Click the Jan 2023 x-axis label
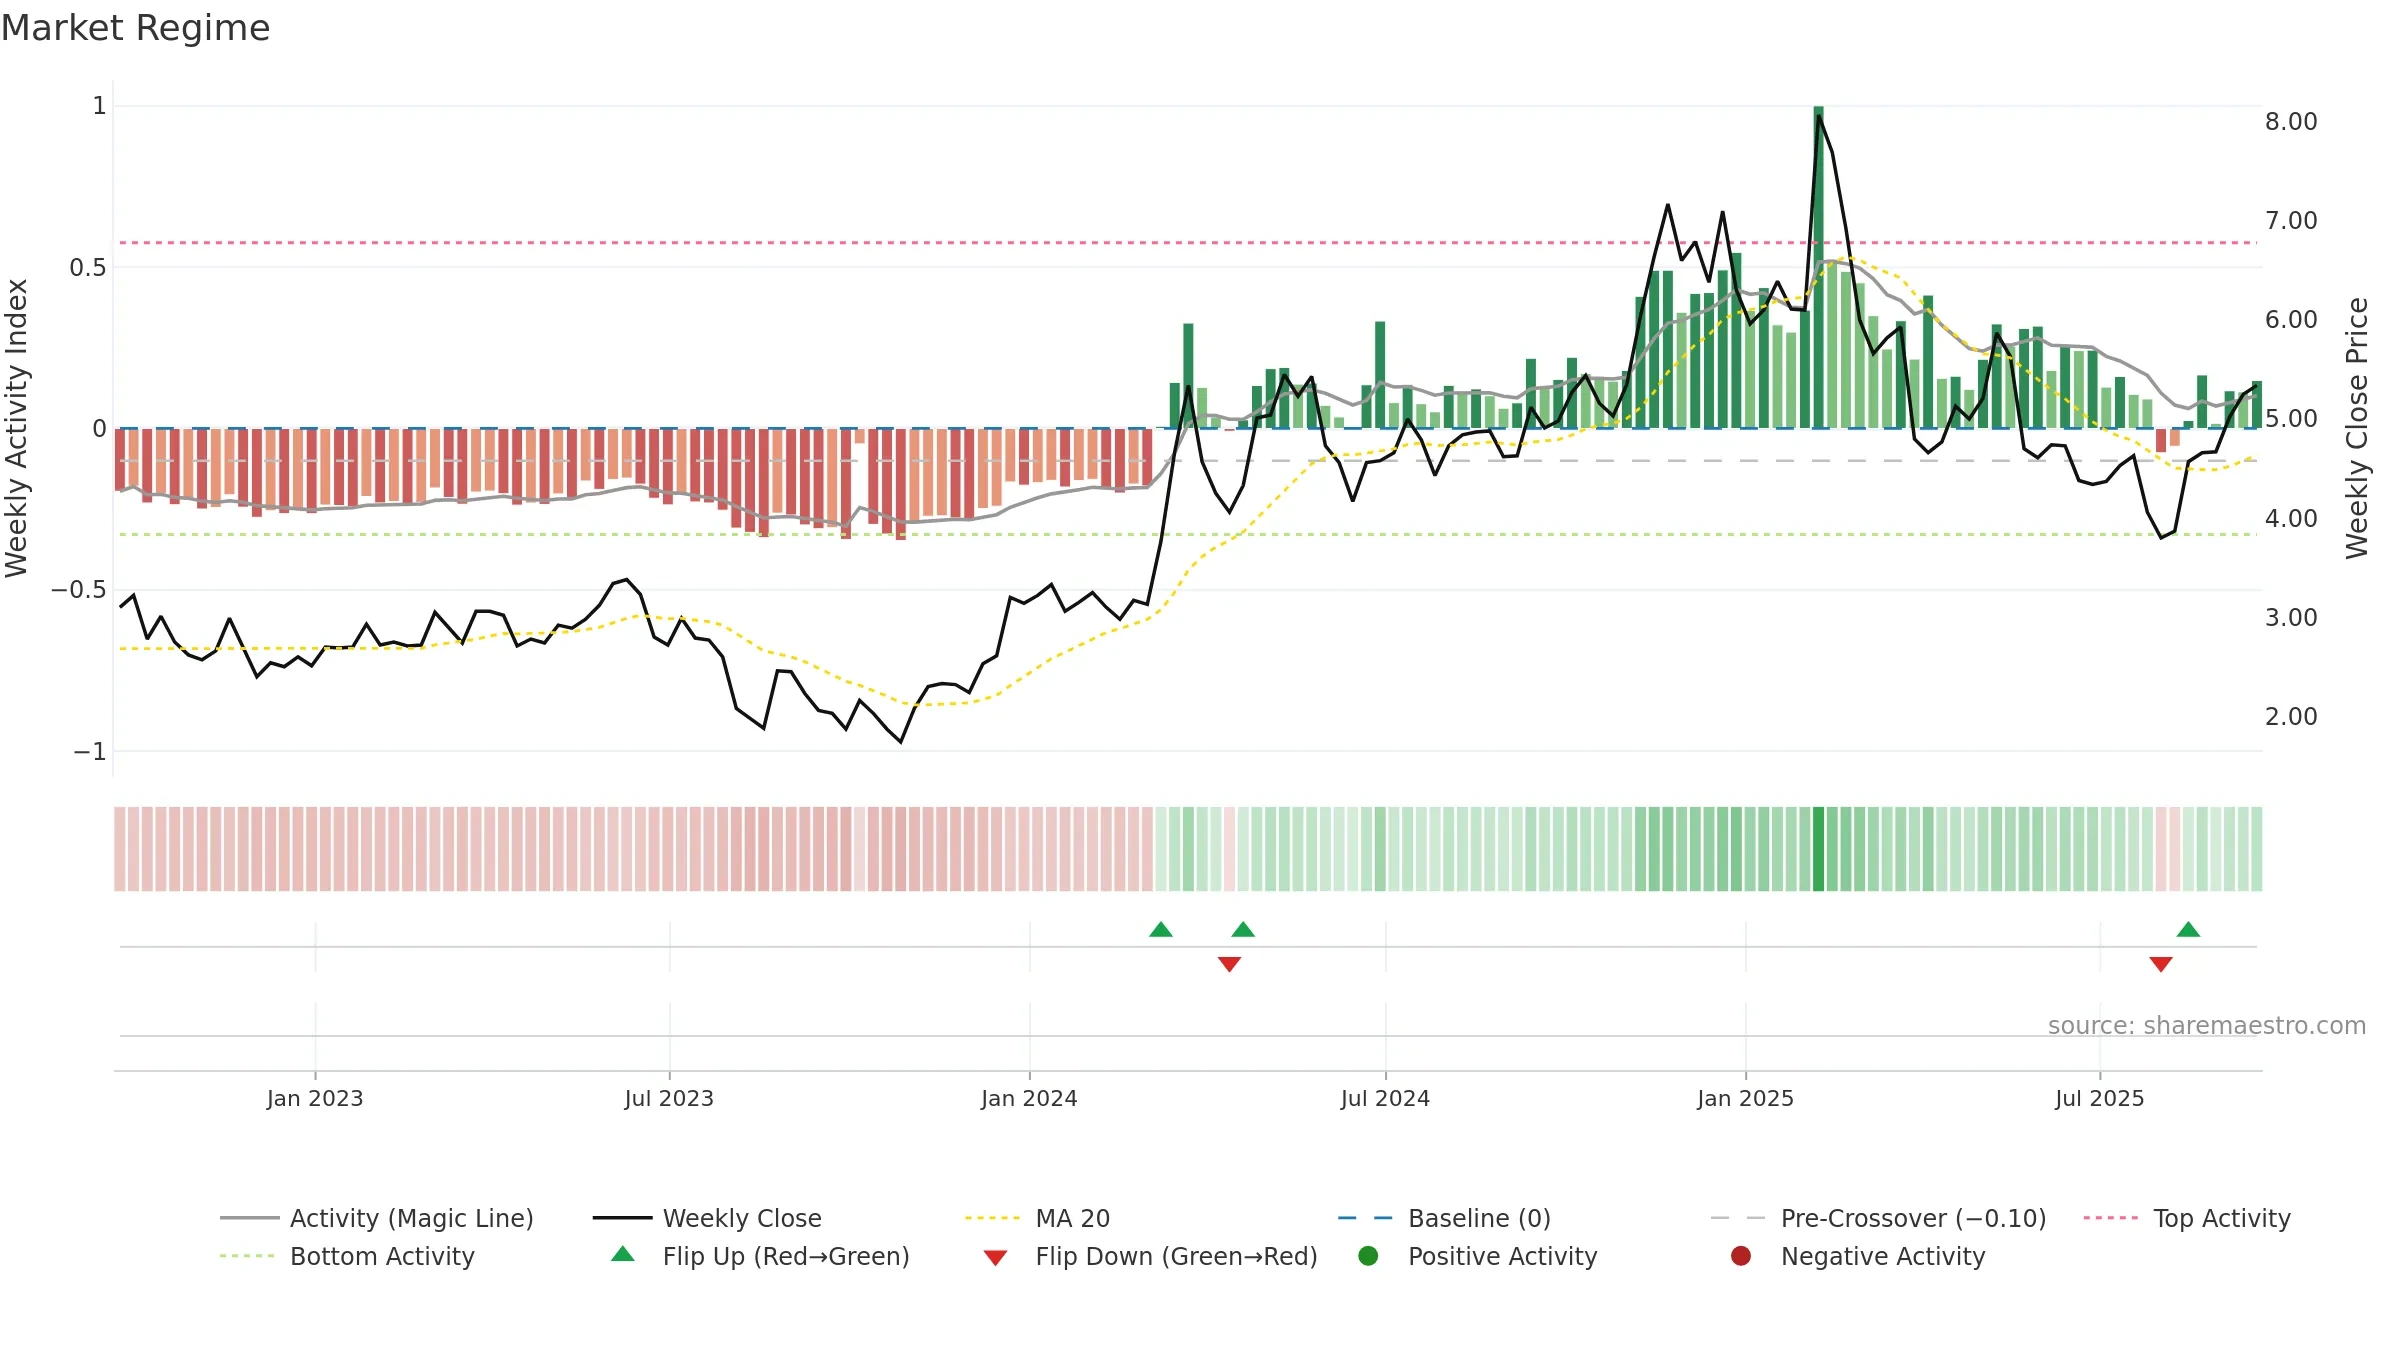 (315, 1099)
